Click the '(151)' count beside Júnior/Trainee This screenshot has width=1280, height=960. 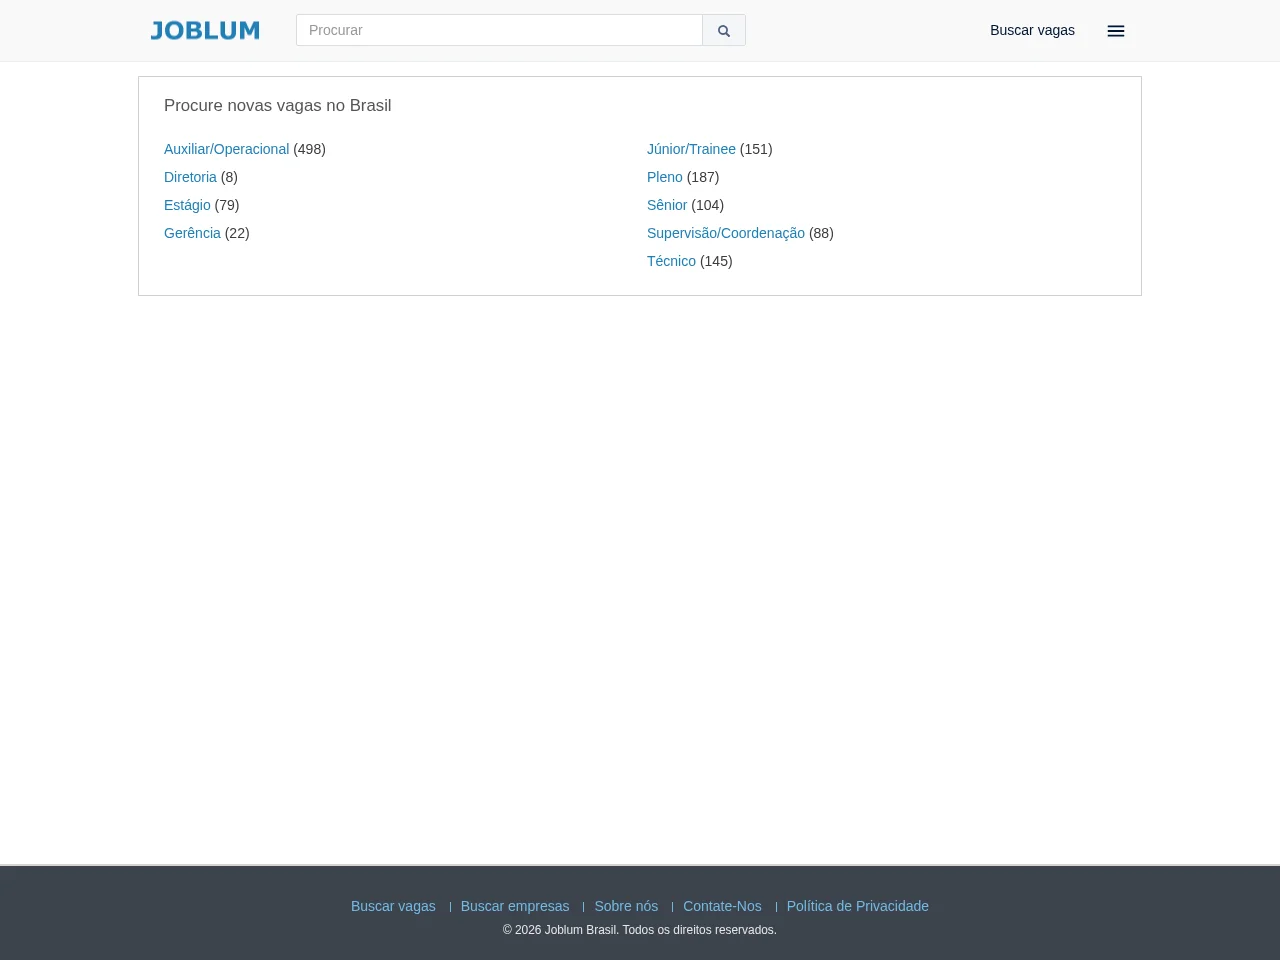pyautogui.click(x=756, y=149)
